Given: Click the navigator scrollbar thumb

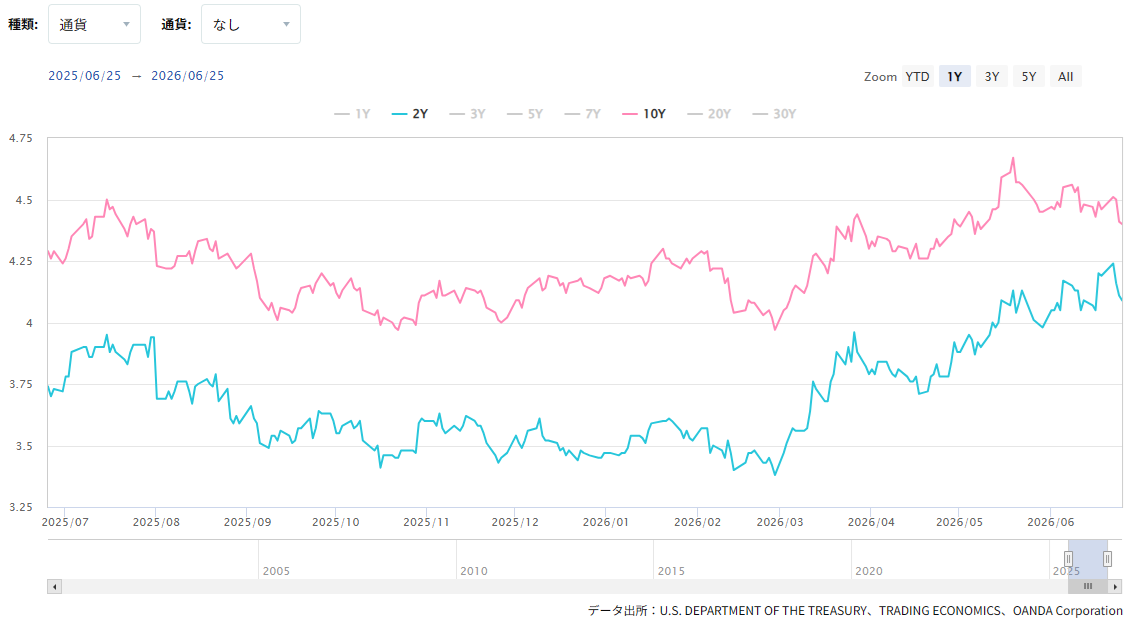Looking at the screenshot, I should pyautogui.click(x=1088, y=586).
